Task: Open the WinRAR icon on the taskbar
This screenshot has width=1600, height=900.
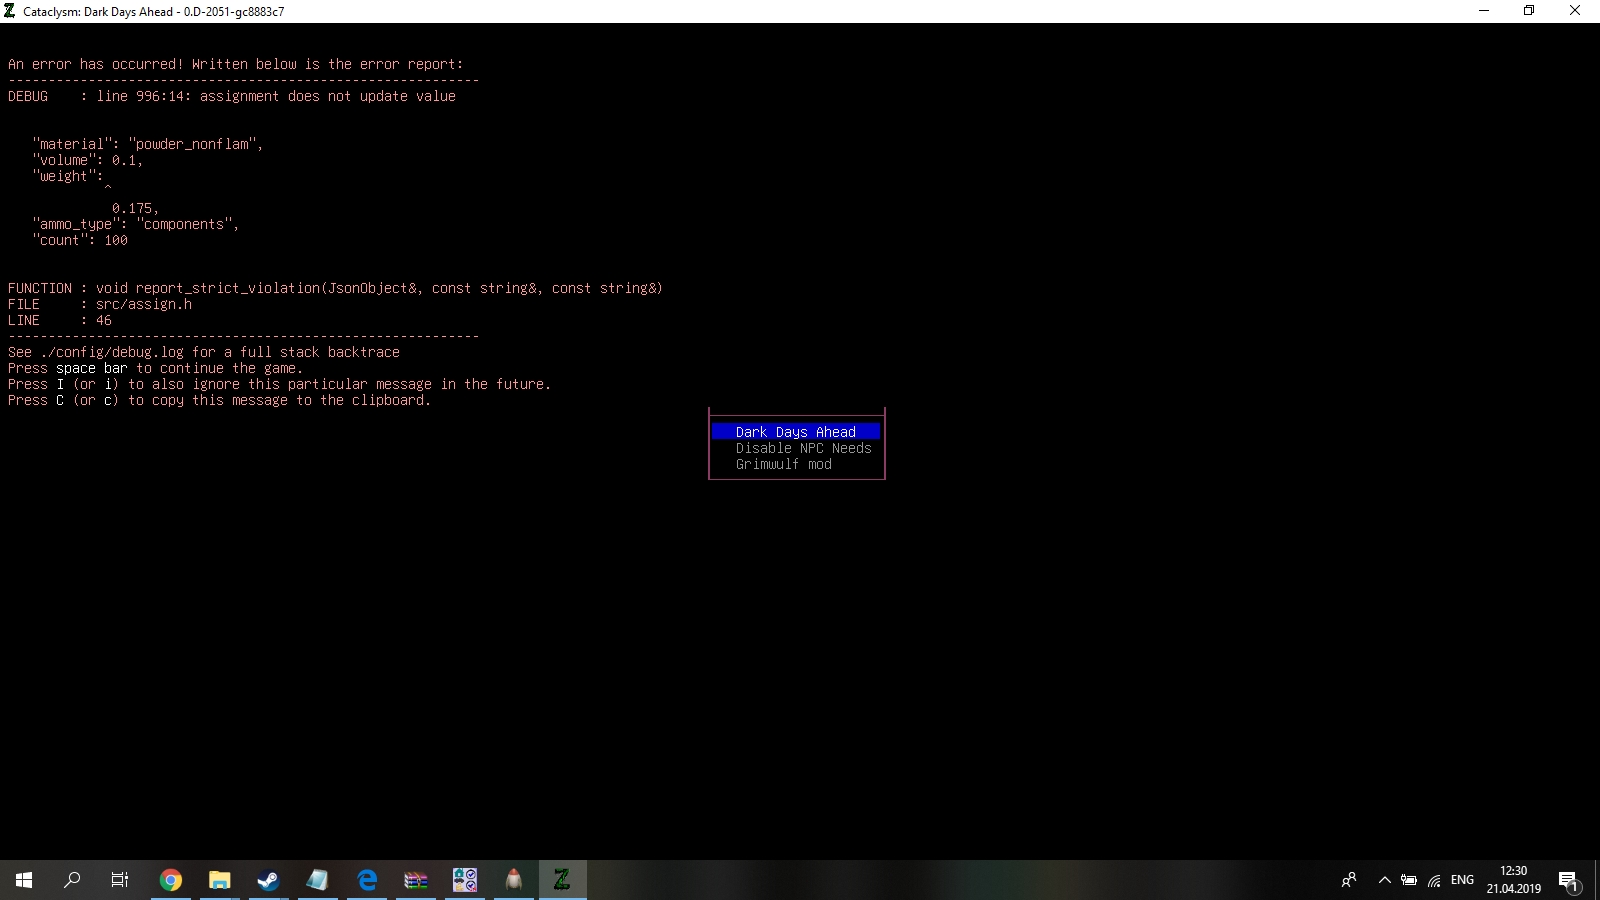Action: [x=416, y=880]
